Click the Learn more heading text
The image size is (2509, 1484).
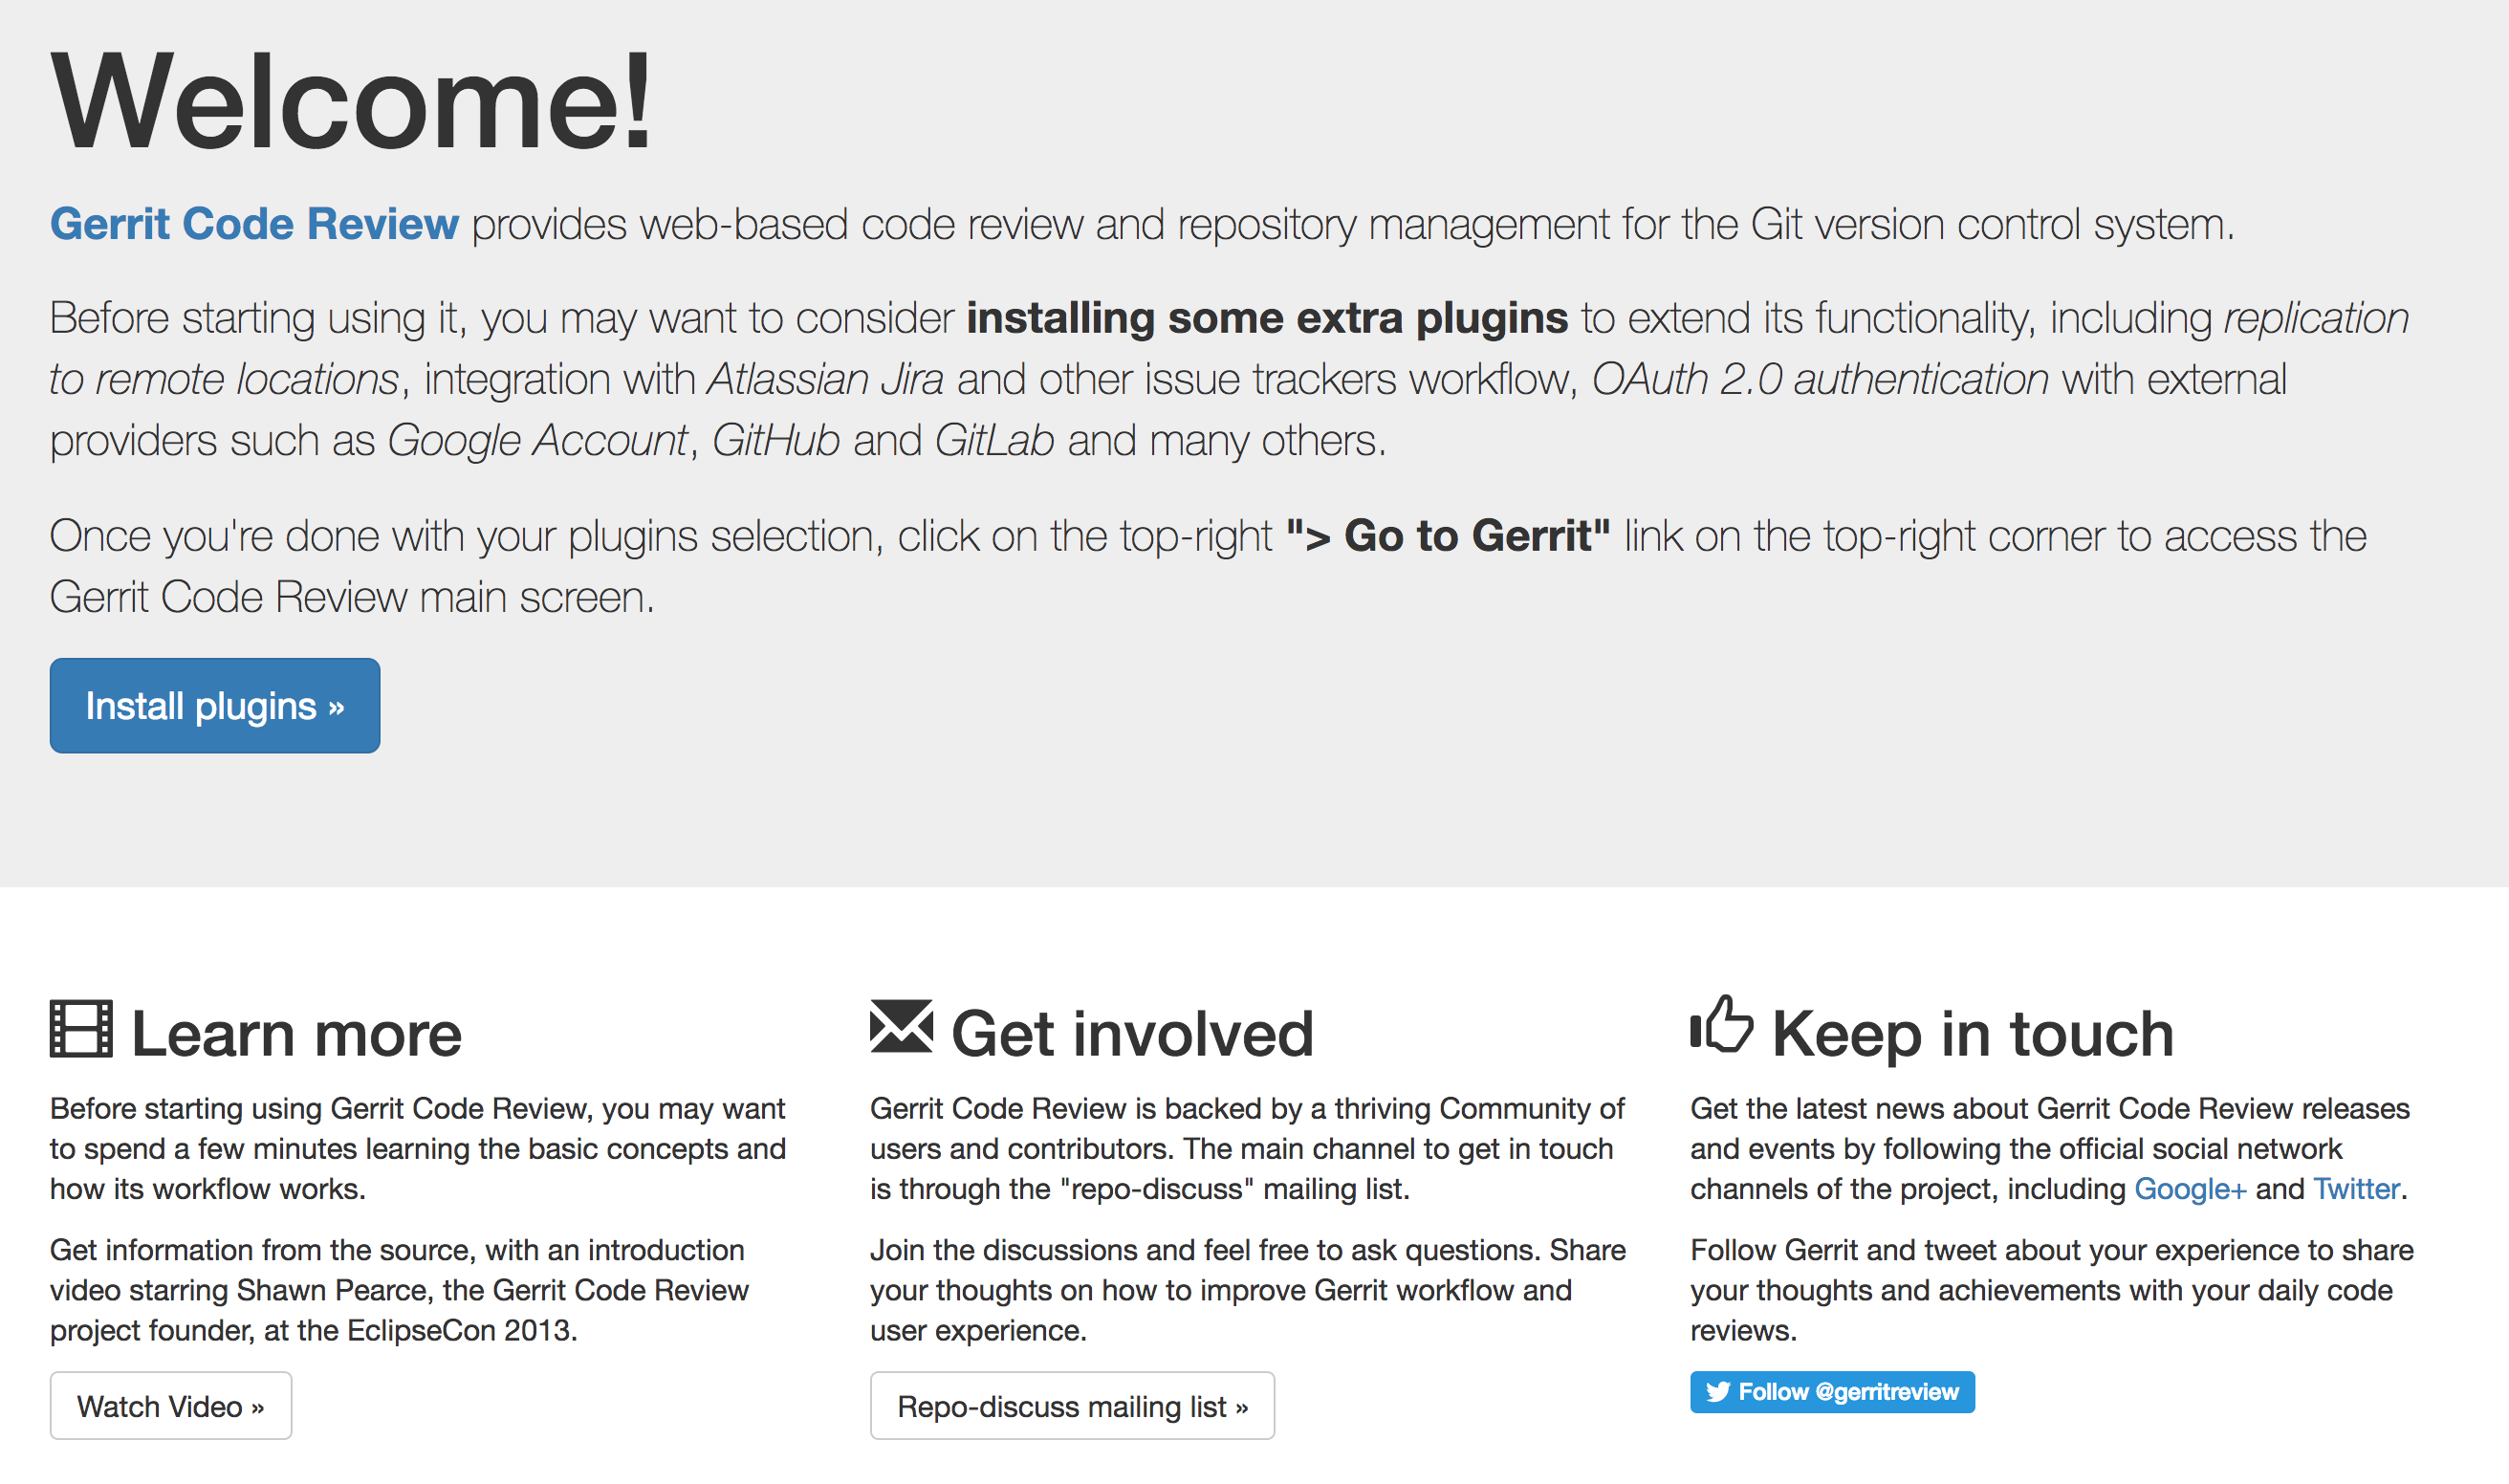(296, 1033)
